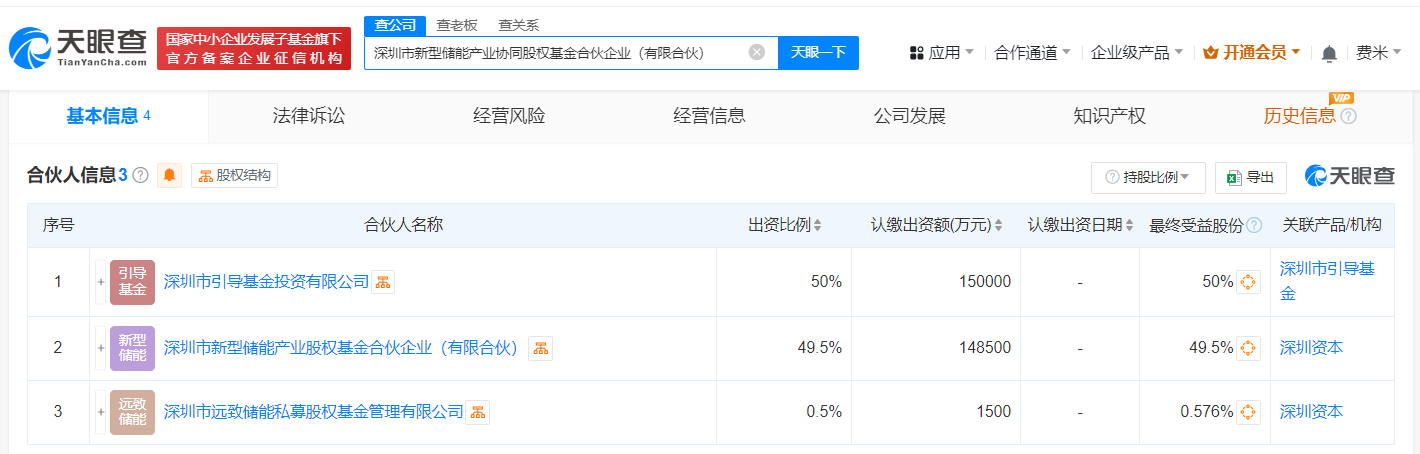Expand row 3 partner details
The width and height of the screenshot is (1420, 454).
pos(100,412)
